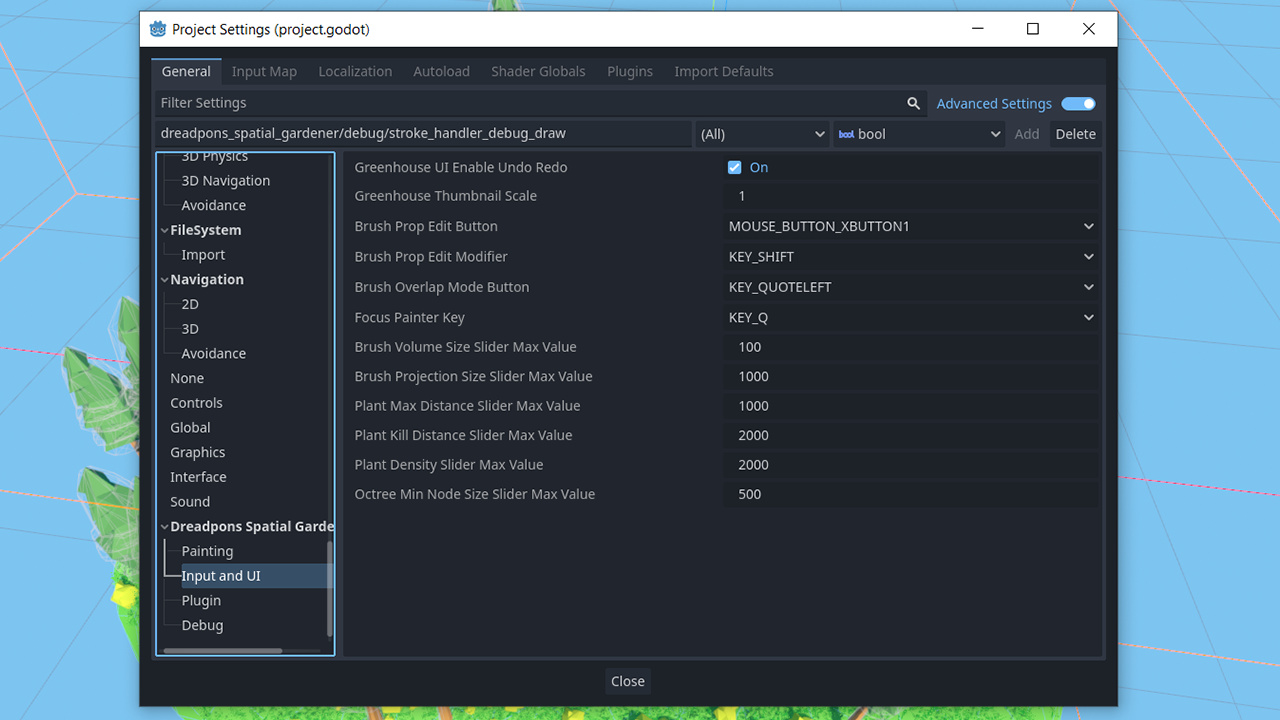Click the category tree horizontal scrollbar

click(x=223, y=651)
